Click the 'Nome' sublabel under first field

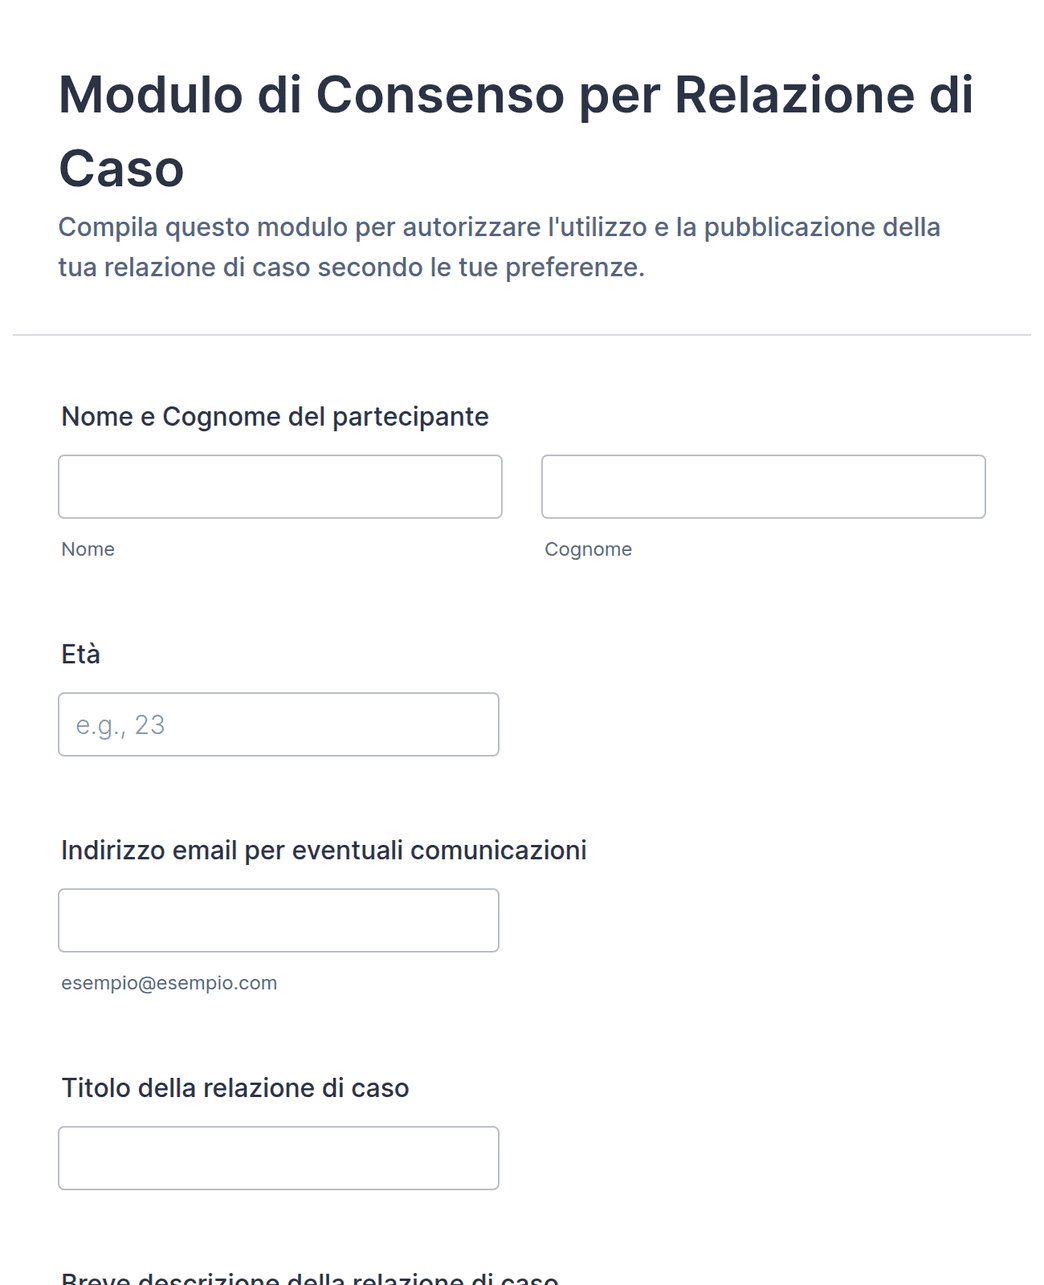click(x=88, y=549)
